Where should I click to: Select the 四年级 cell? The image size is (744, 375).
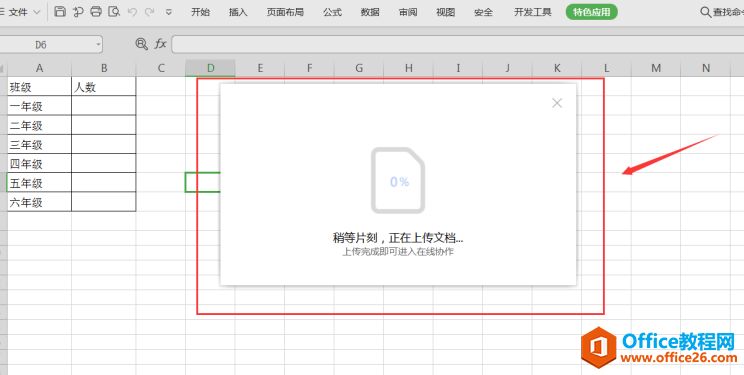39,164
